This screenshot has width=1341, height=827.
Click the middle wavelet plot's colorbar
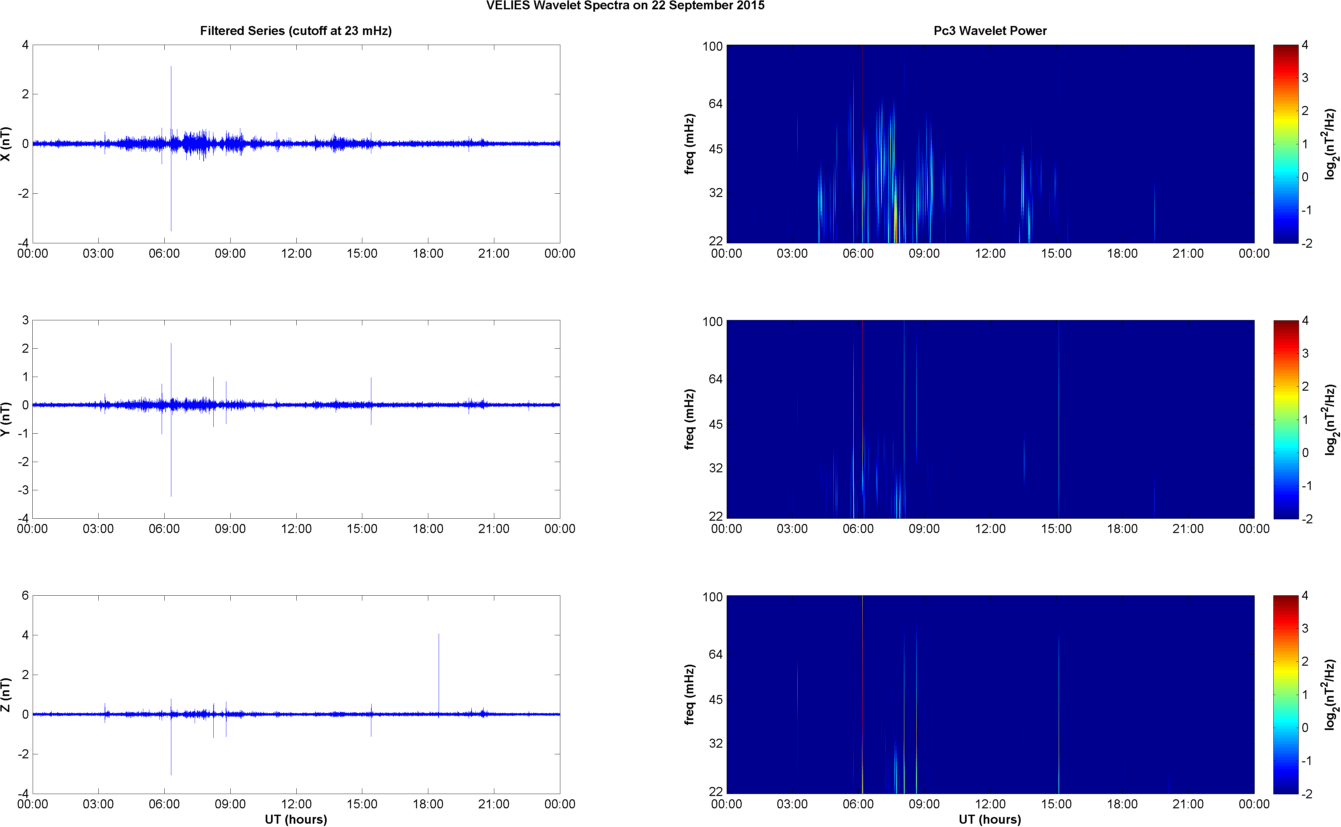pyautogui.click(x=1285, y=419)
